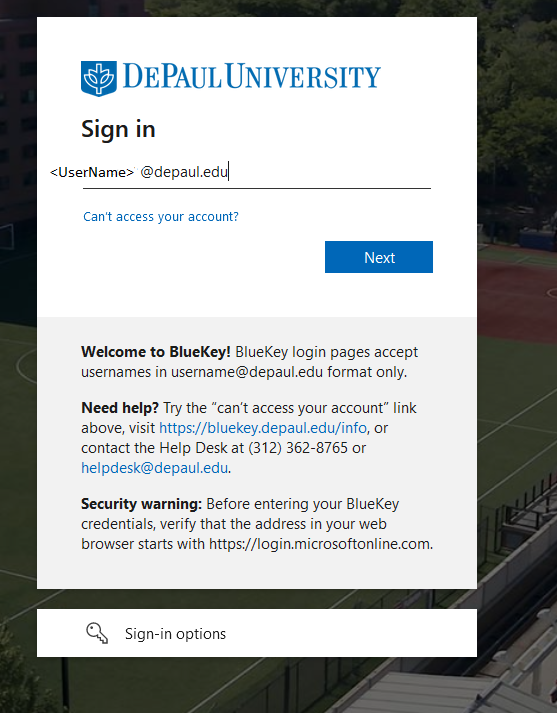Click the blue Next button
Image resolution: width=557 pixels, height=713 pixels.
coord(379,257)
